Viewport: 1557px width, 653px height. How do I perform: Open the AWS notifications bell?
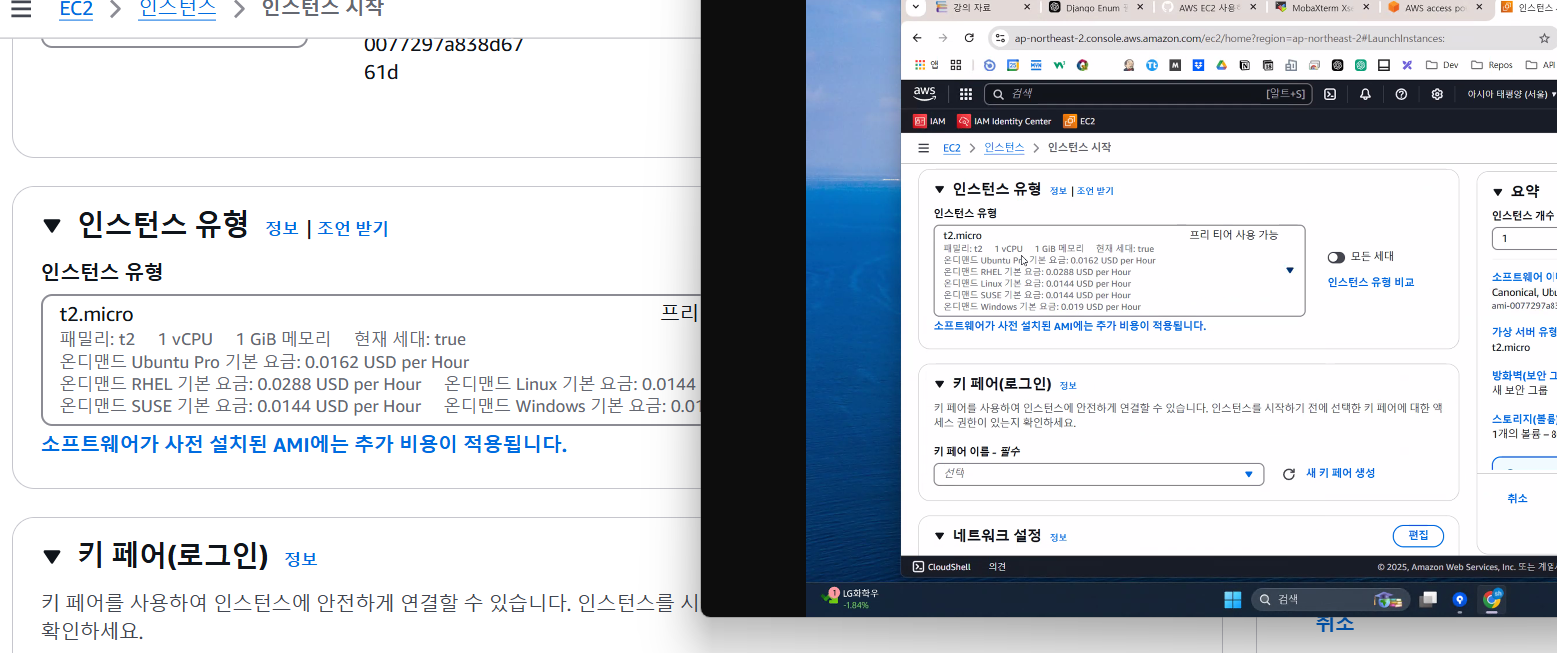coord(1365,94)
